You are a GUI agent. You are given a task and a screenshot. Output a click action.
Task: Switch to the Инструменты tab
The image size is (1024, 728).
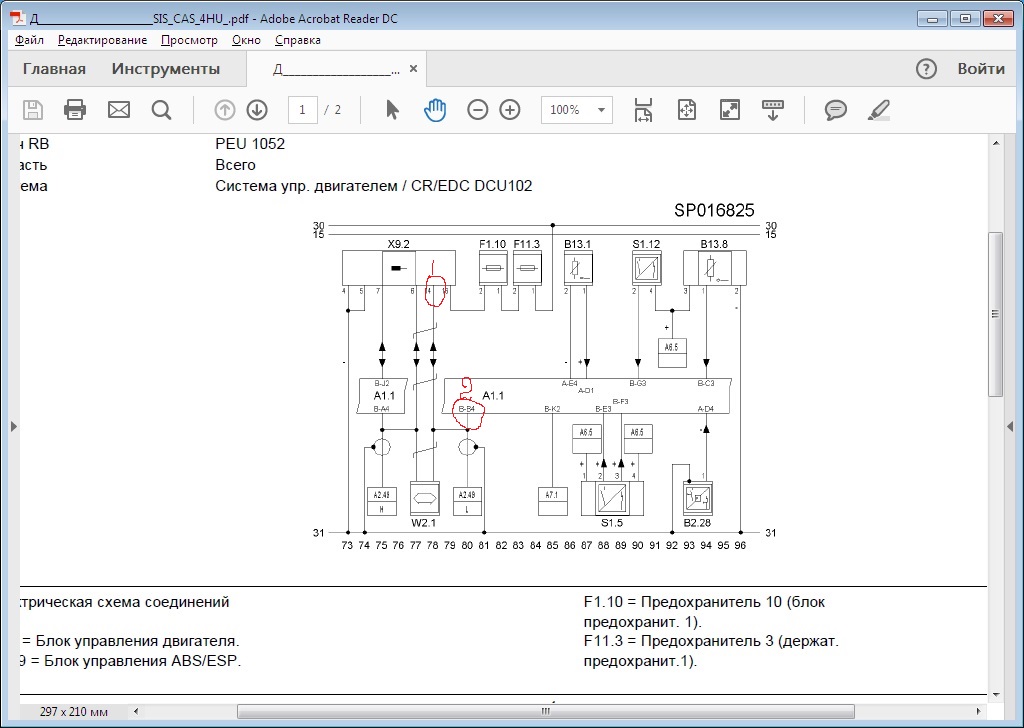point(166,69)
